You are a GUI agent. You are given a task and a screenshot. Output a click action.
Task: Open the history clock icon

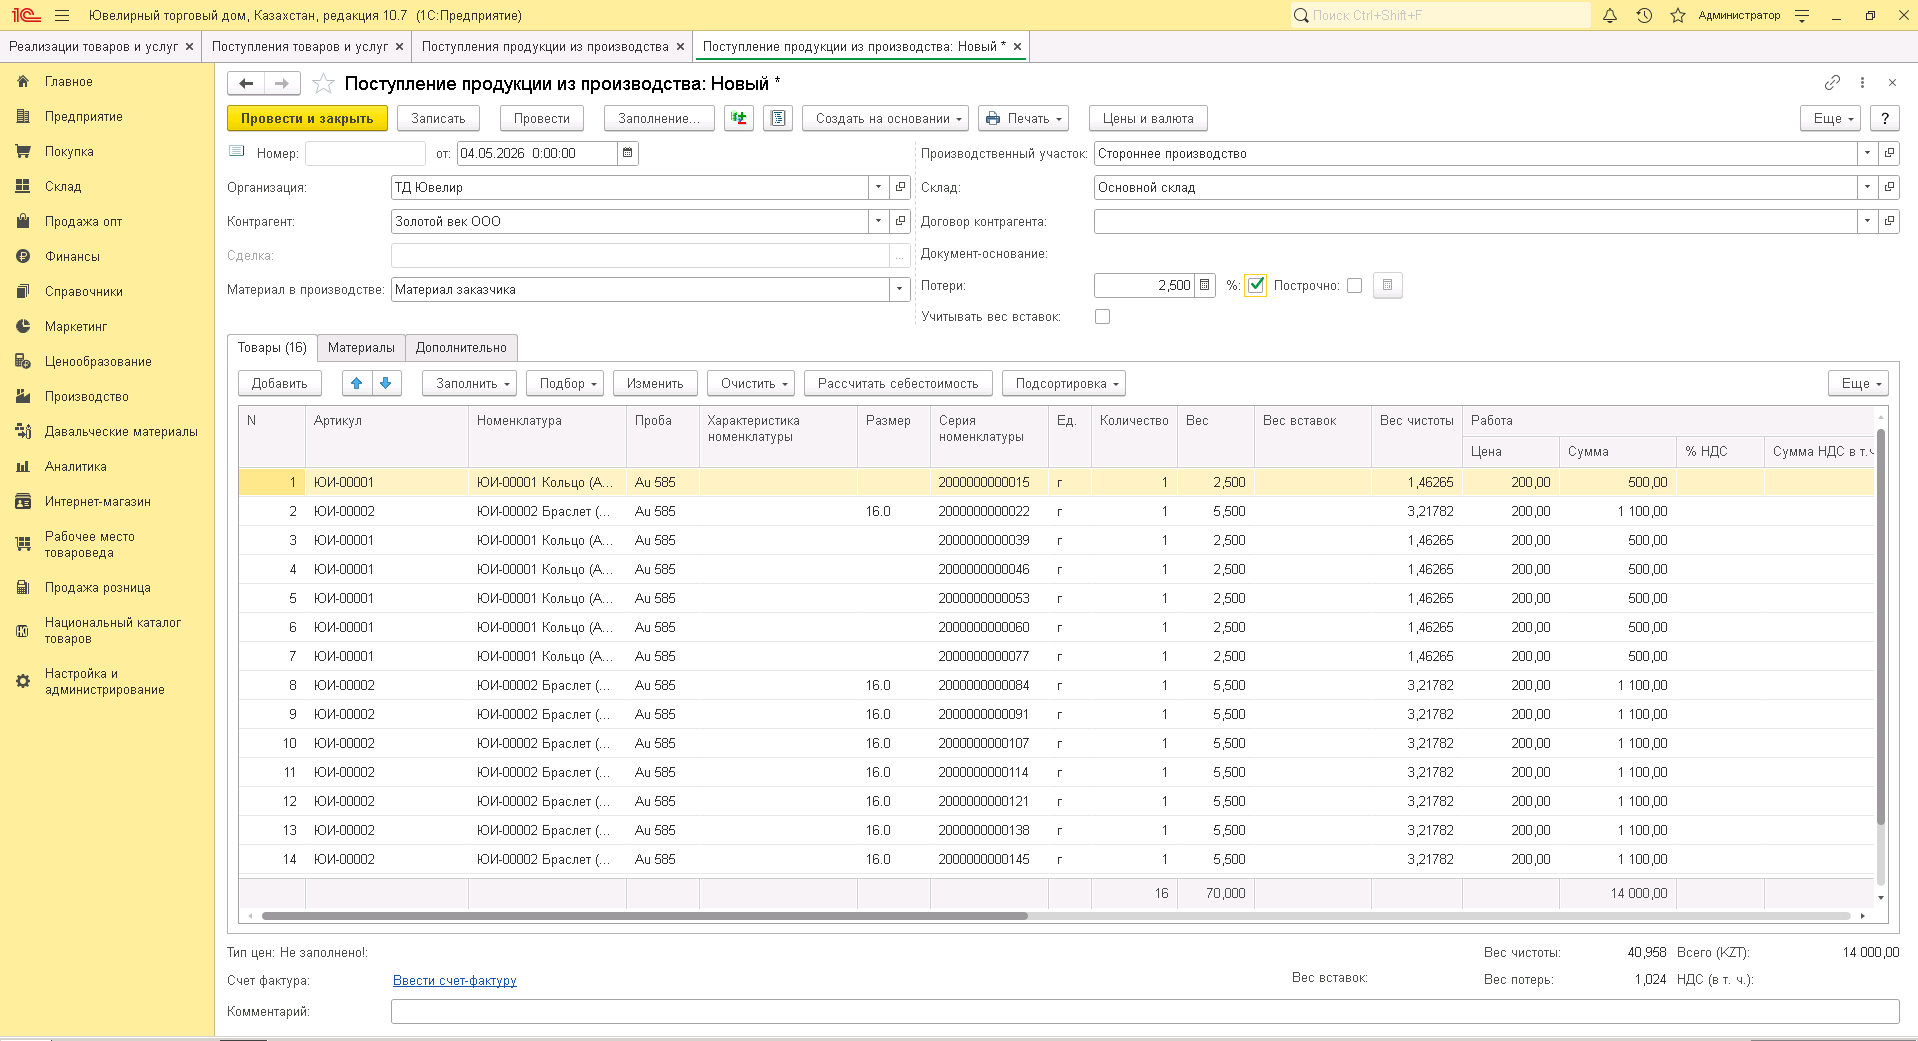[x=1644, y=15]
